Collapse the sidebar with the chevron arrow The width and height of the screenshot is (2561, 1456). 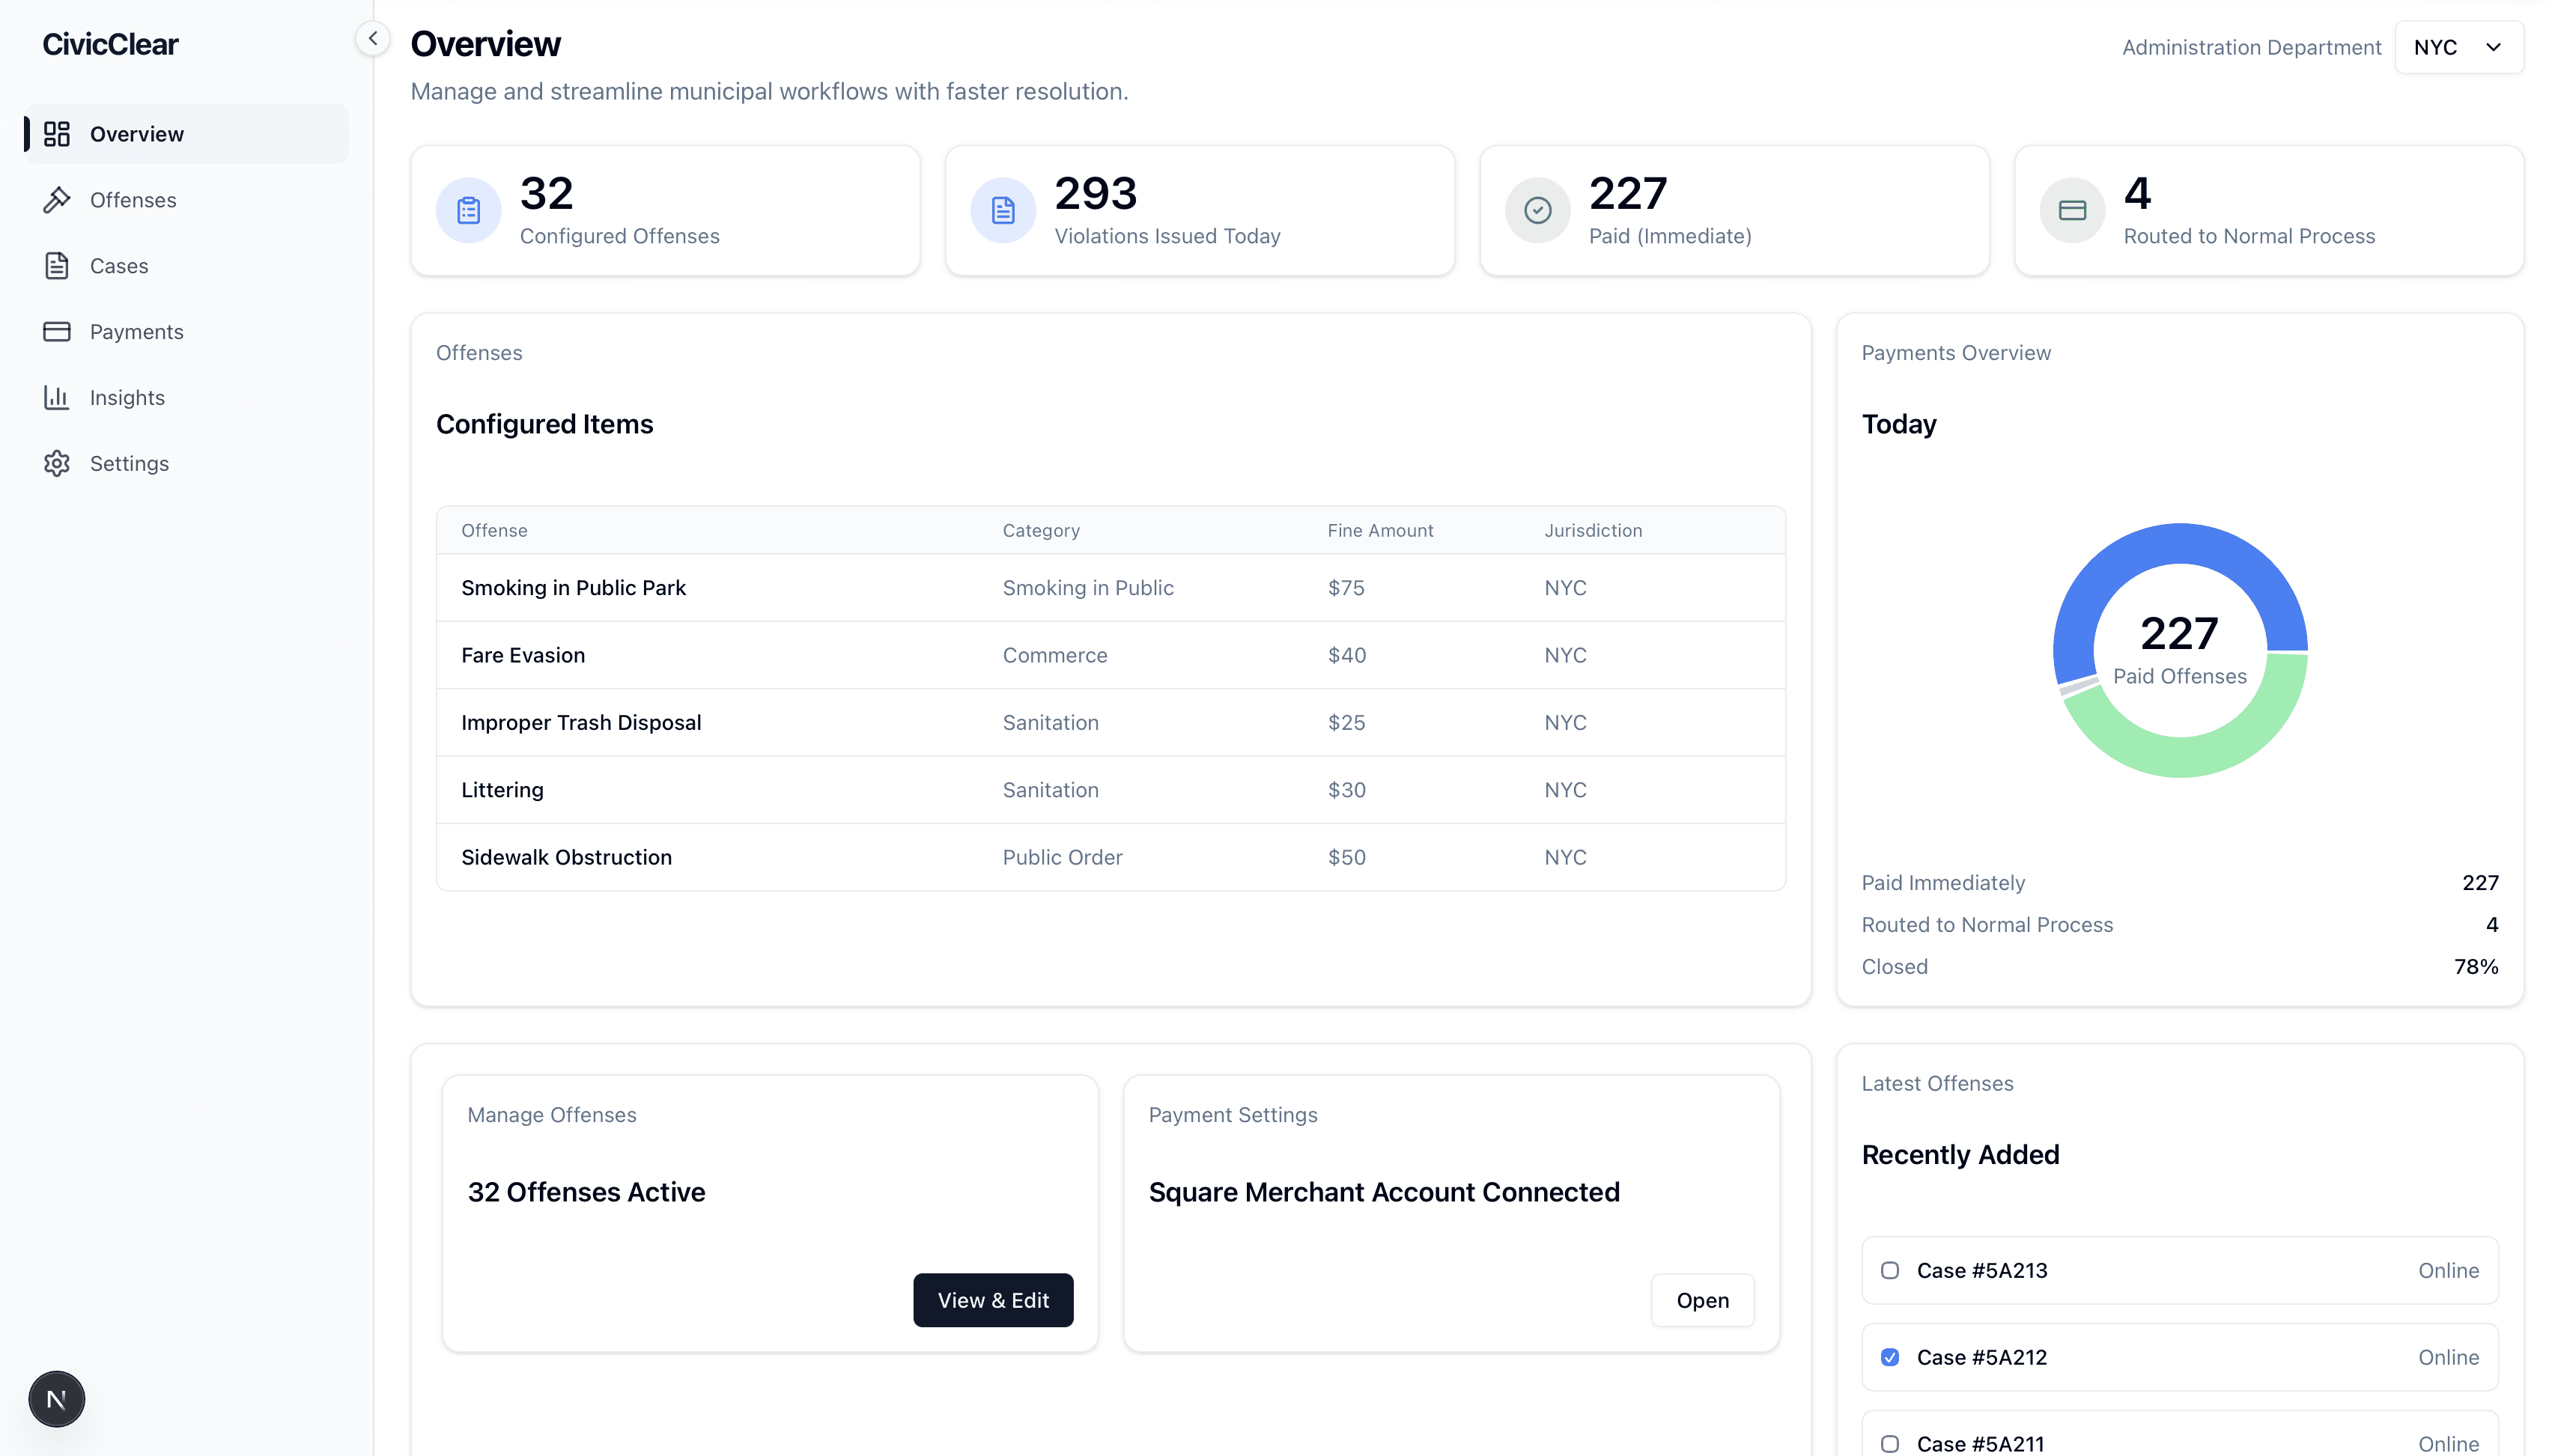[373, 38]
